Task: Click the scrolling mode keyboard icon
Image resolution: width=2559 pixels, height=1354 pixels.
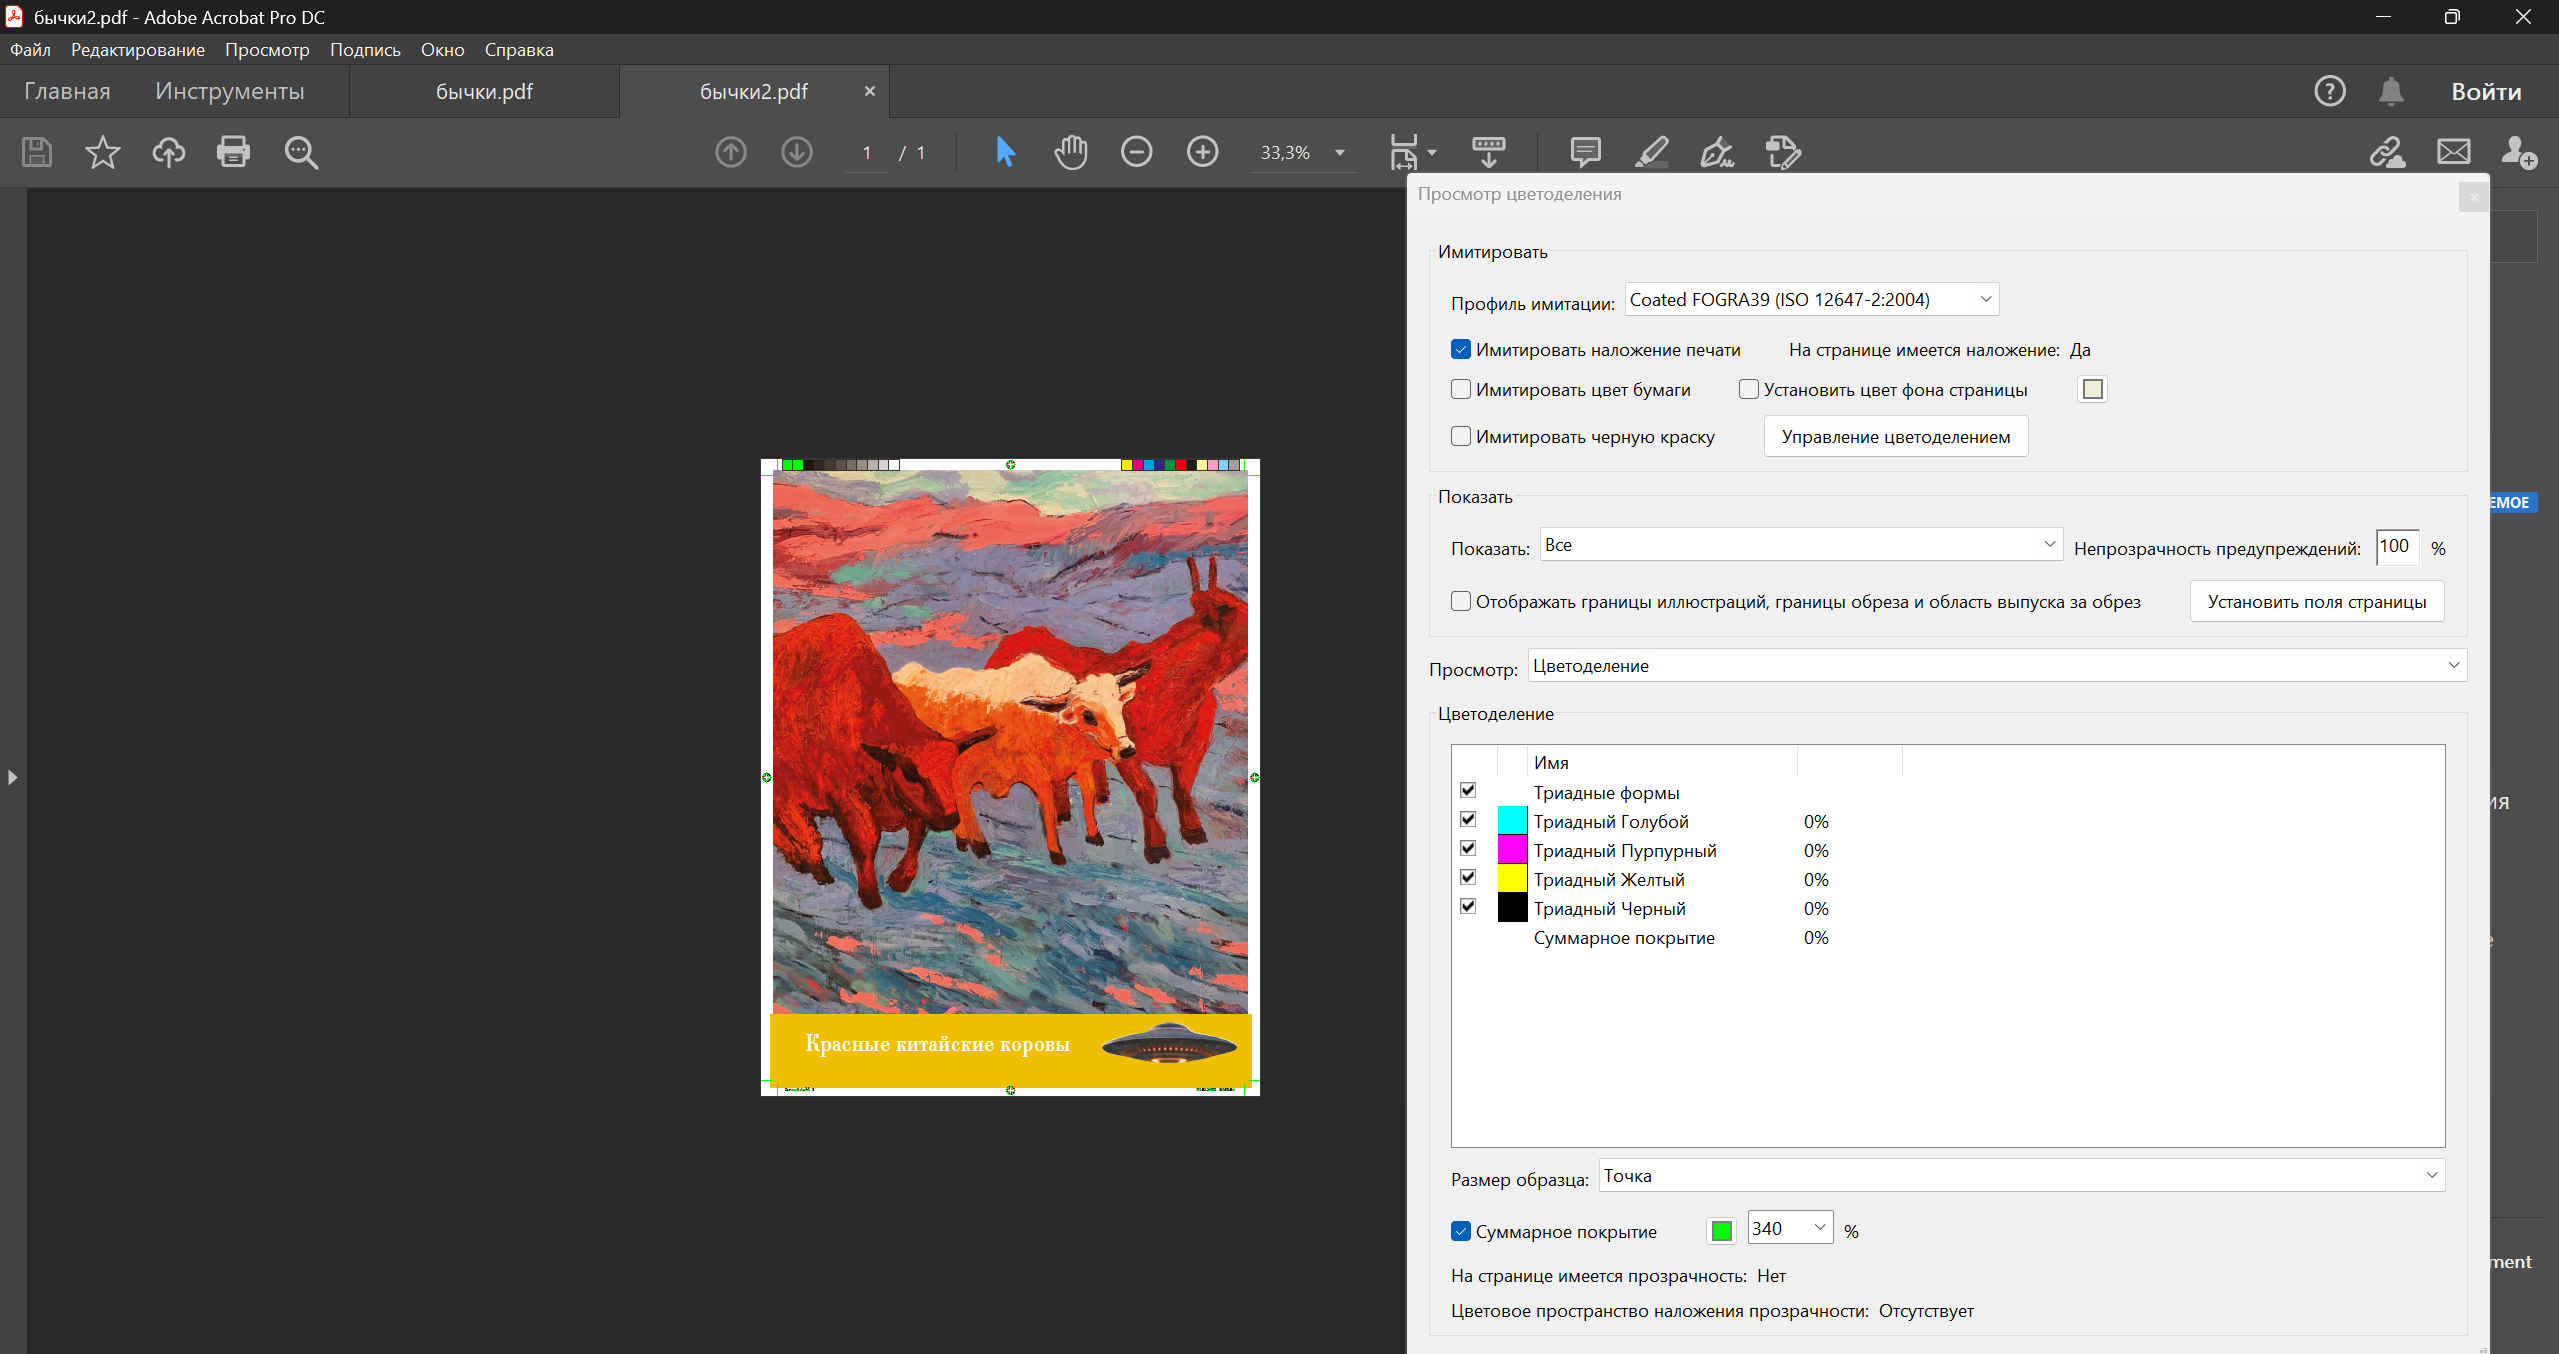Action: [1489, 152]
